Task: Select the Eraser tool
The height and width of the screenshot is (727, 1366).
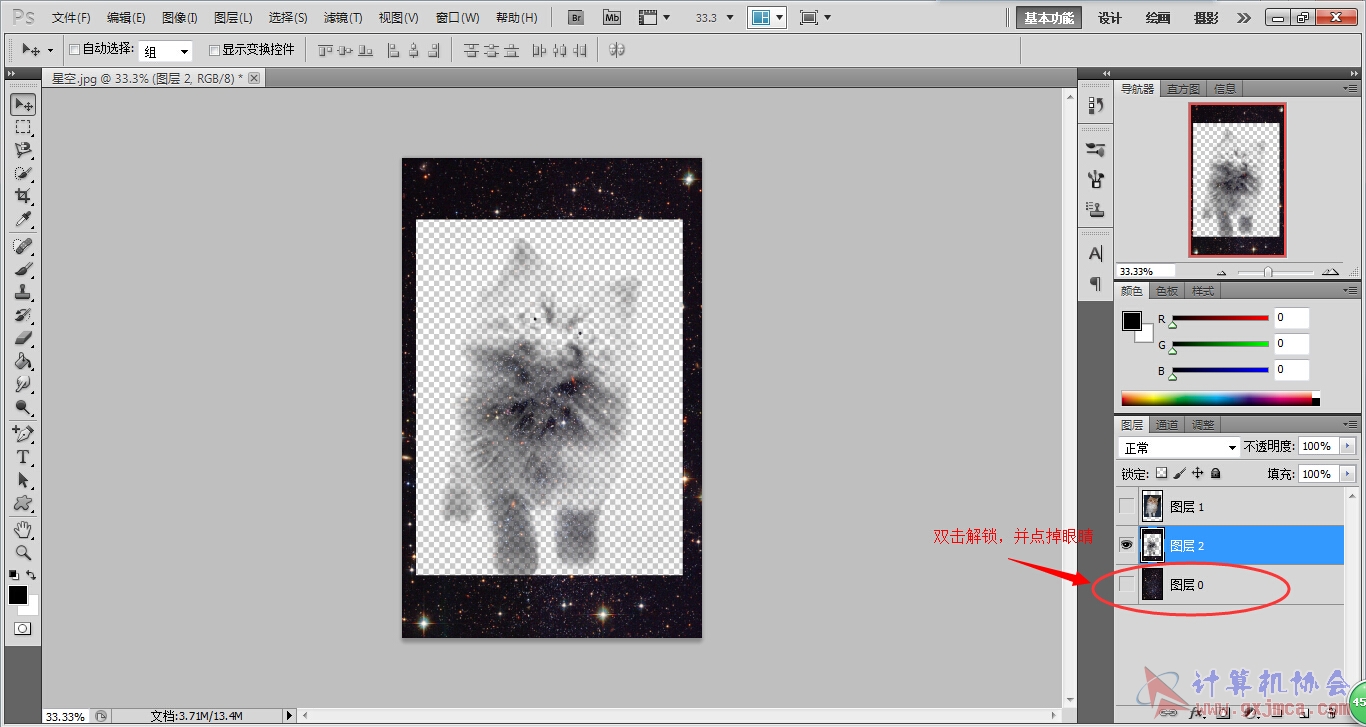Action: coord(23,338)
